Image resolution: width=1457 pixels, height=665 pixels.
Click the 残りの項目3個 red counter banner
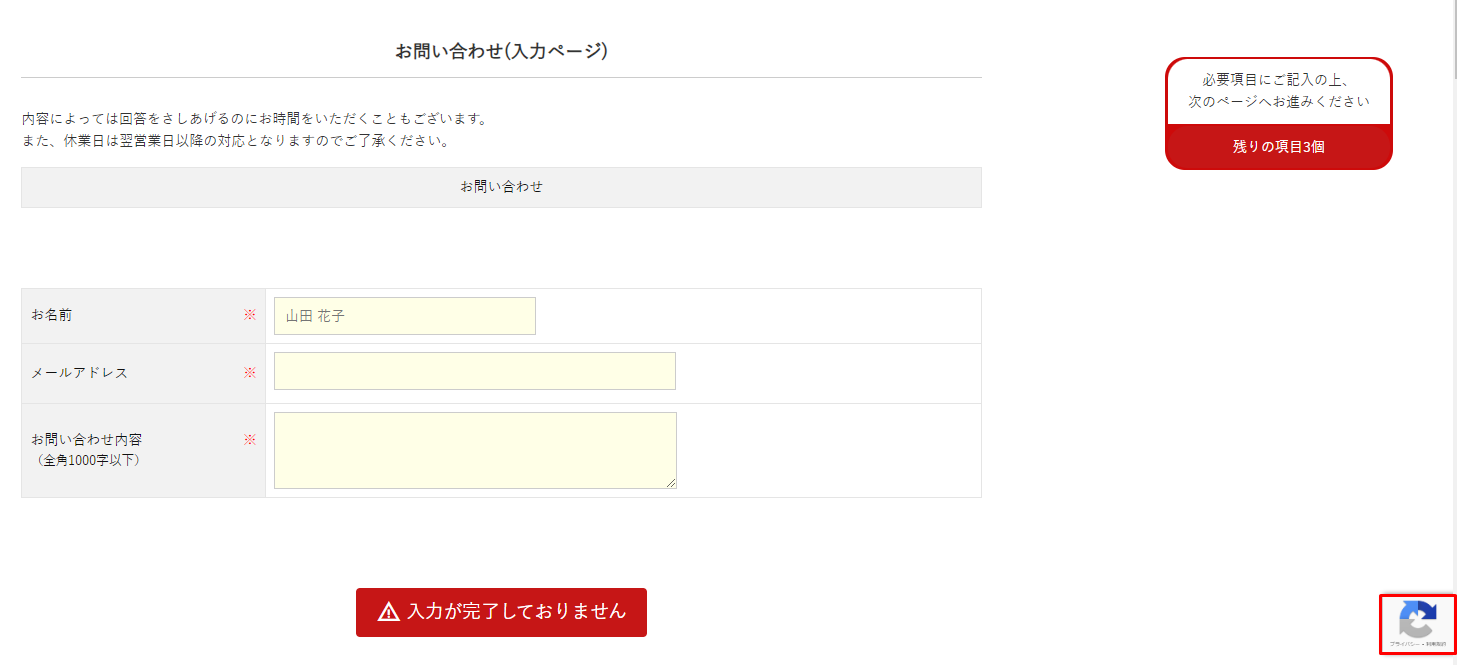(1278, 147)
